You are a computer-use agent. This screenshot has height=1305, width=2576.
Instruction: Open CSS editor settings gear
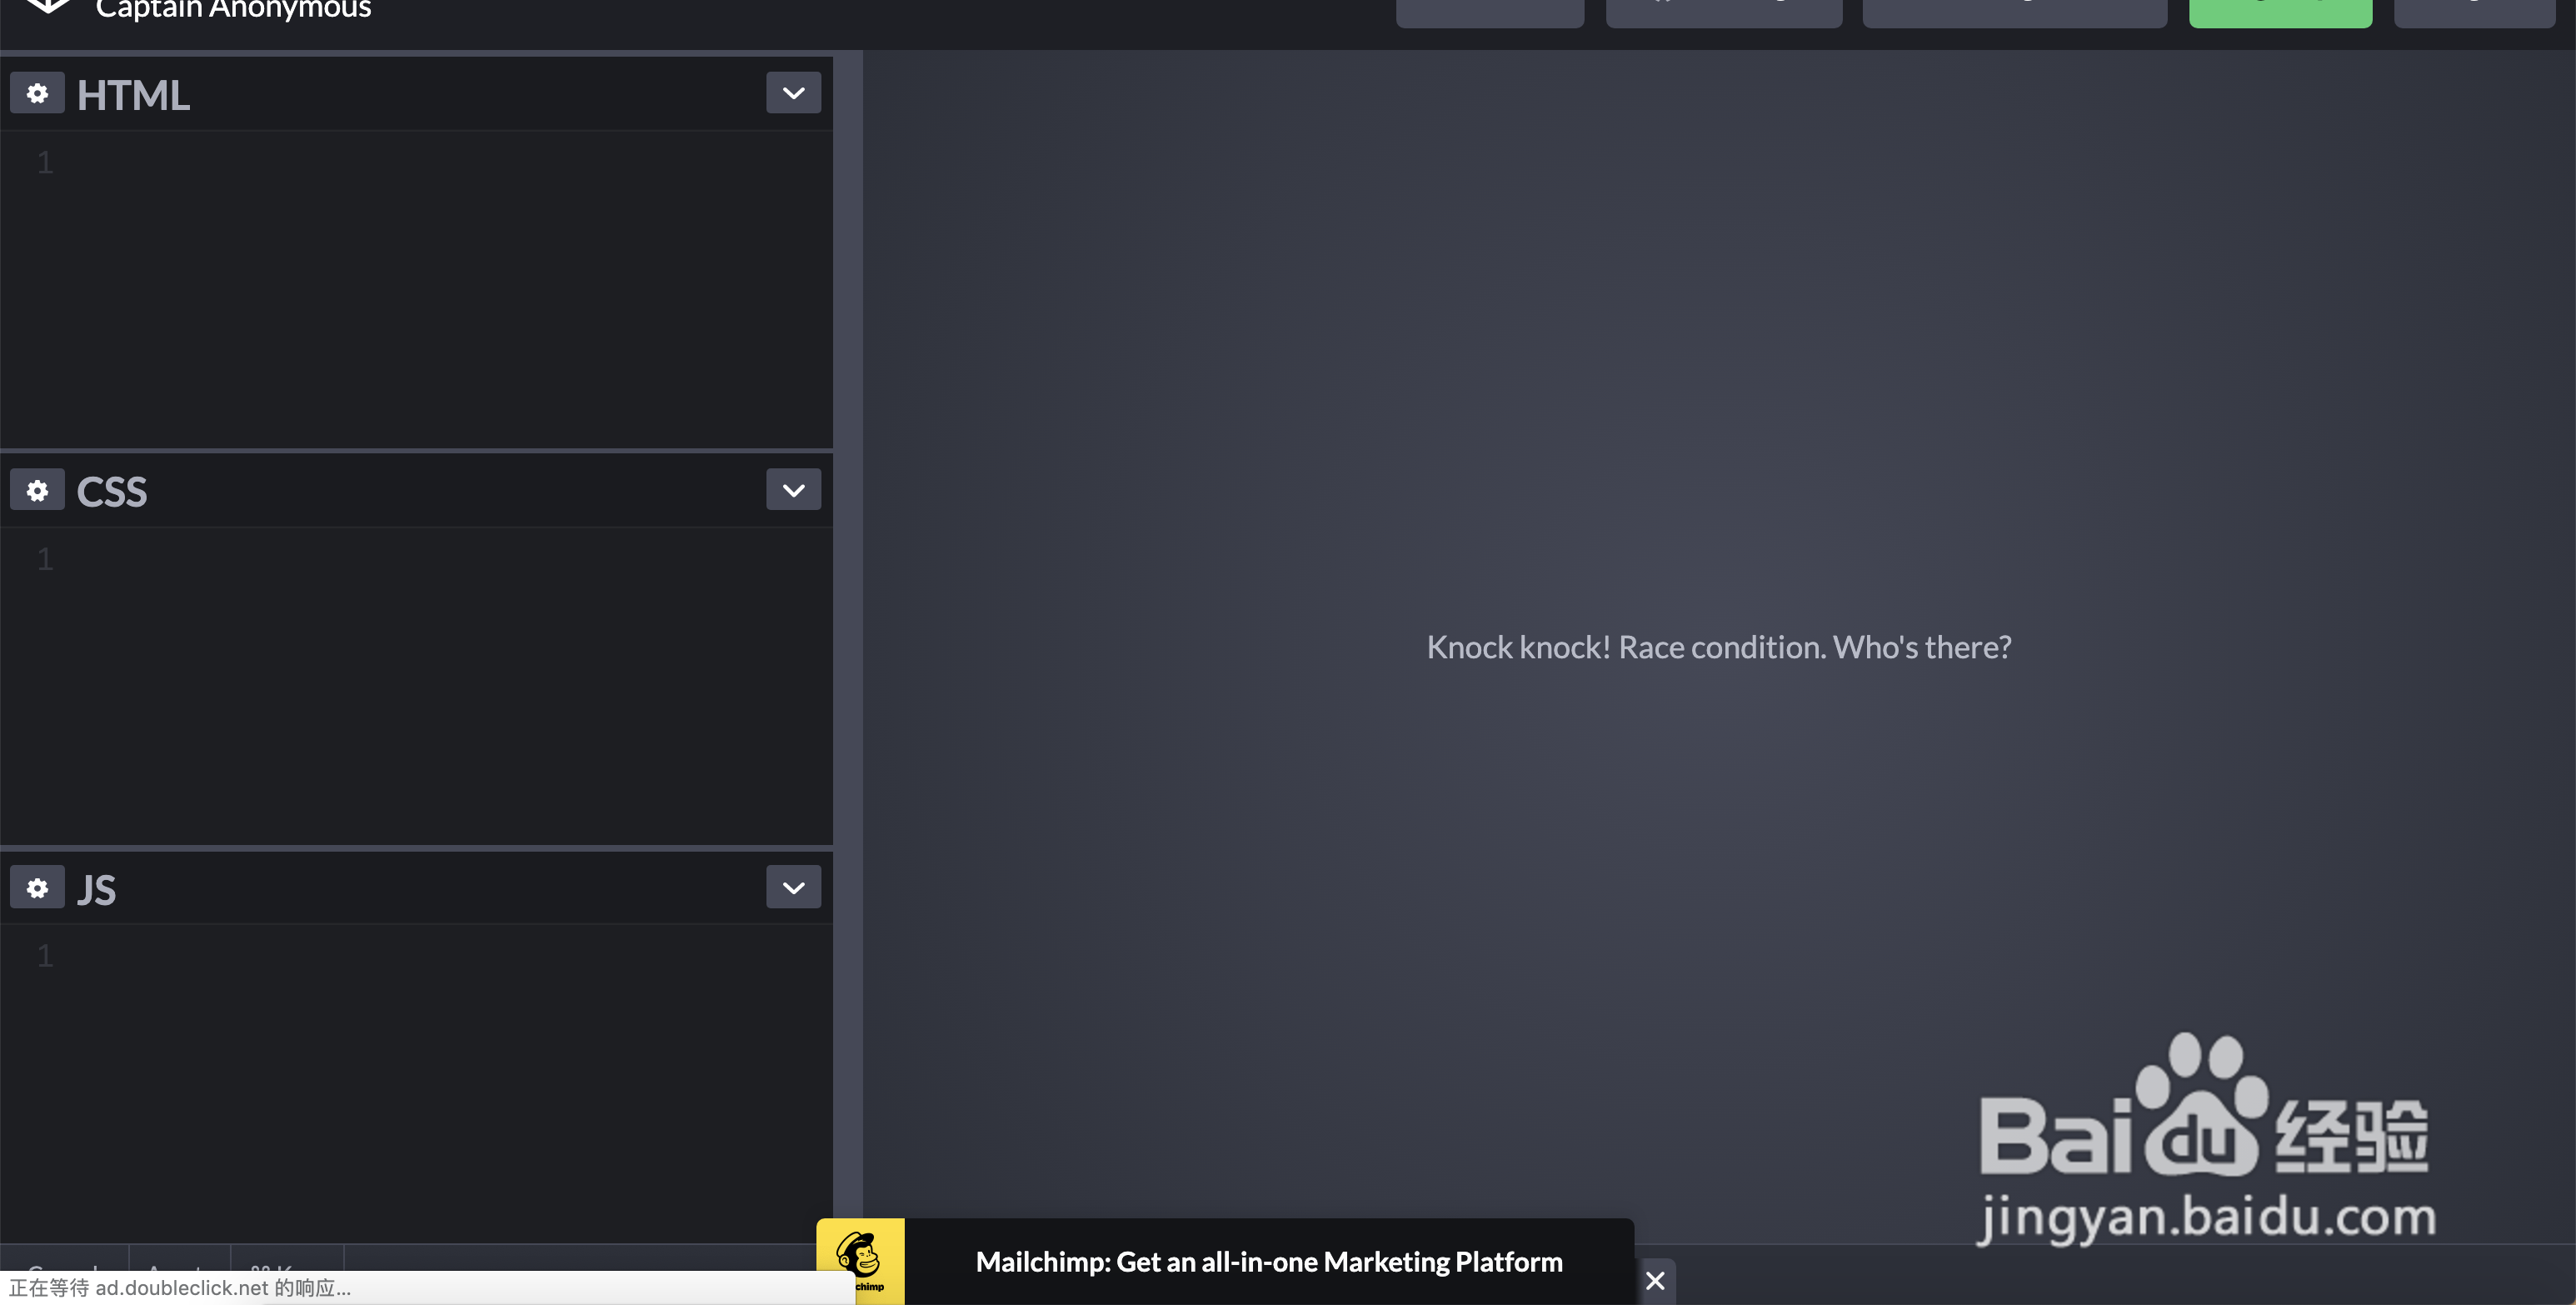tap(37, 490)
